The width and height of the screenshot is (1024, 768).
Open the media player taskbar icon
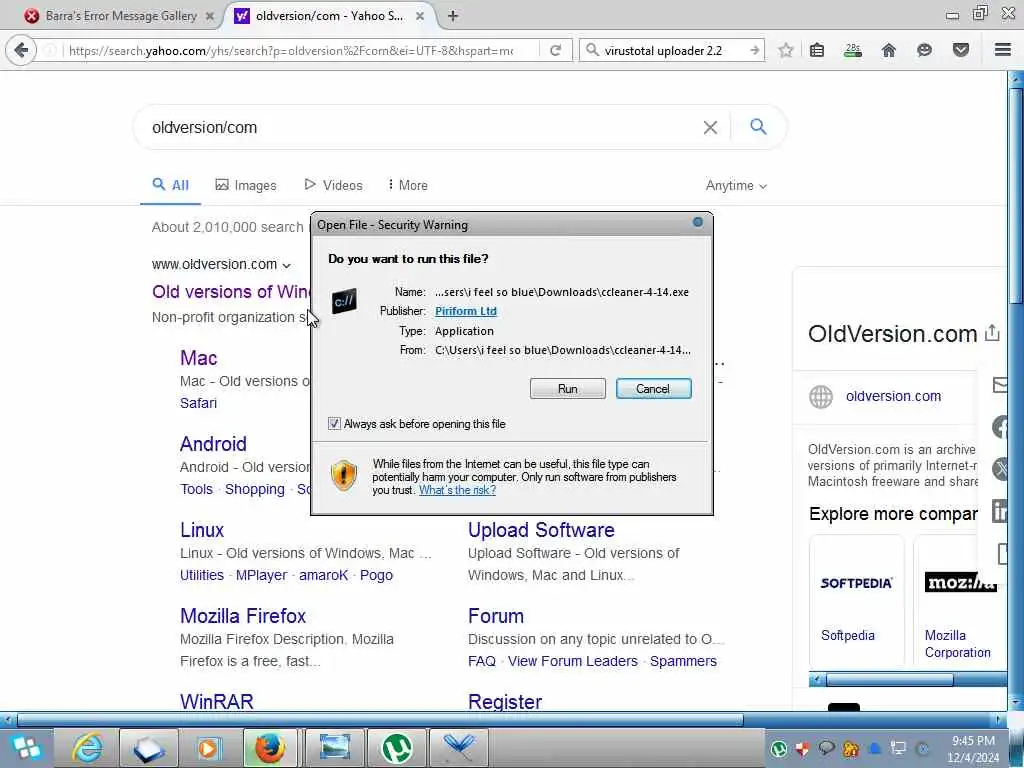210,748
